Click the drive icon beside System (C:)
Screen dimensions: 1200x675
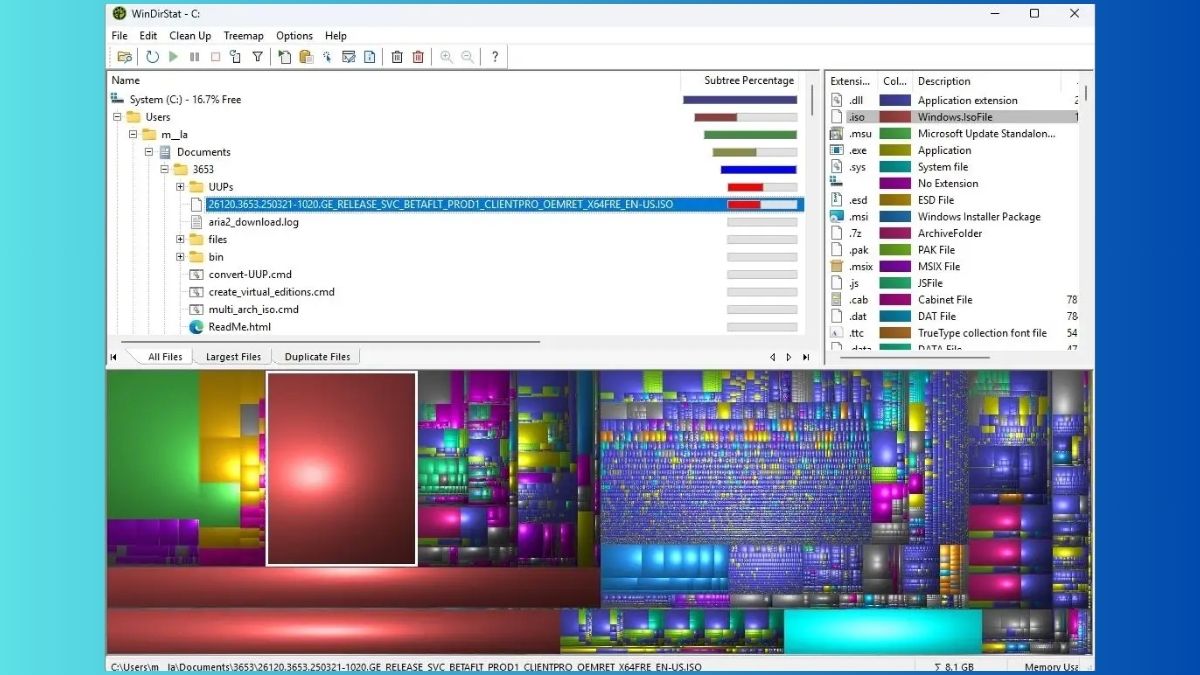[x=117, y=99]
